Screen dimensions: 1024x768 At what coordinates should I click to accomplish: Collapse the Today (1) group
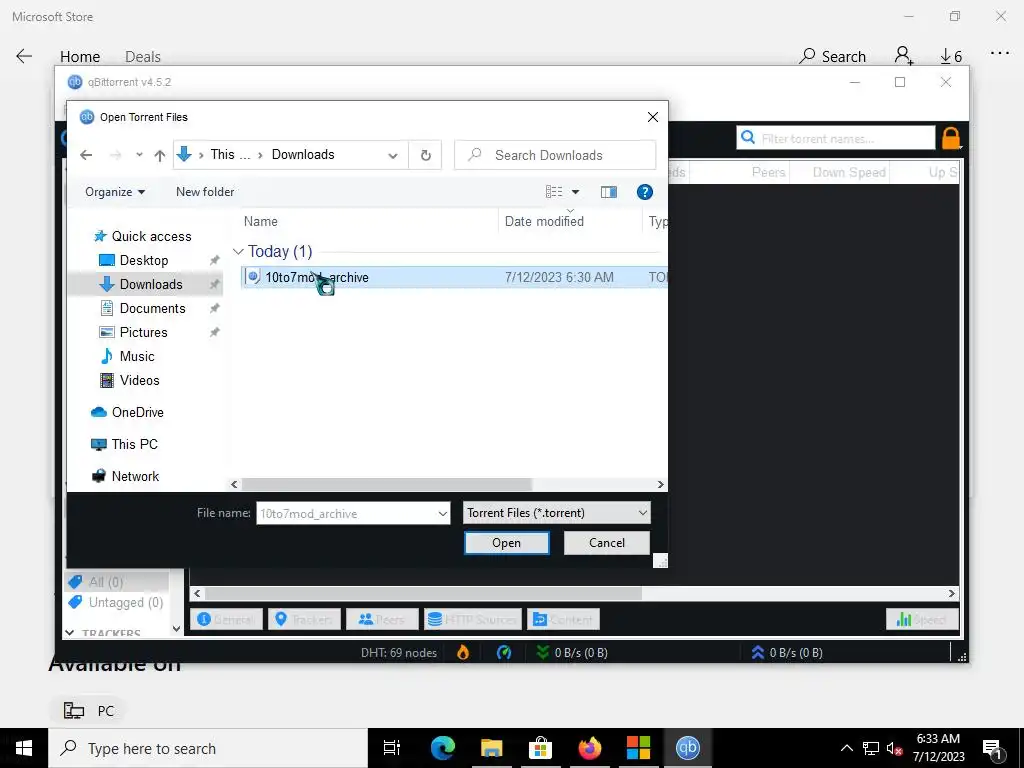238,251
